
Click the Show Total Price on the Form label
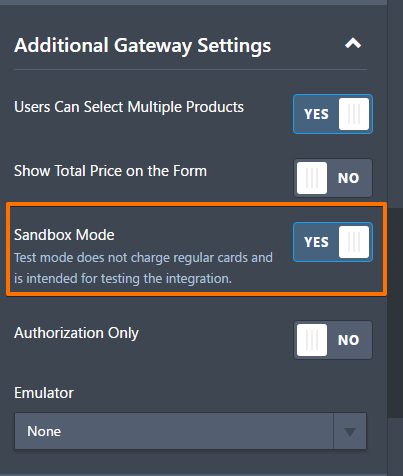(x=110, y=171)
